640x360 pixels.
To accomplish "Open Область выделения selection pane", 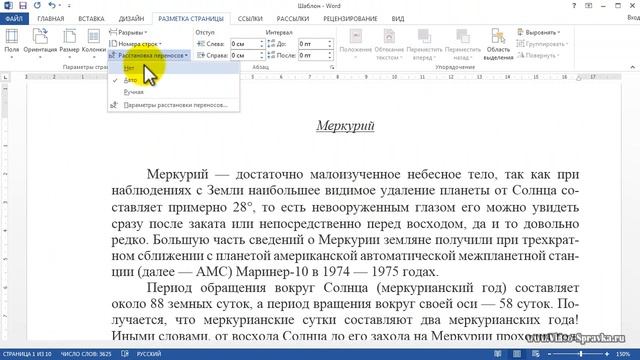I will point(498,44).
